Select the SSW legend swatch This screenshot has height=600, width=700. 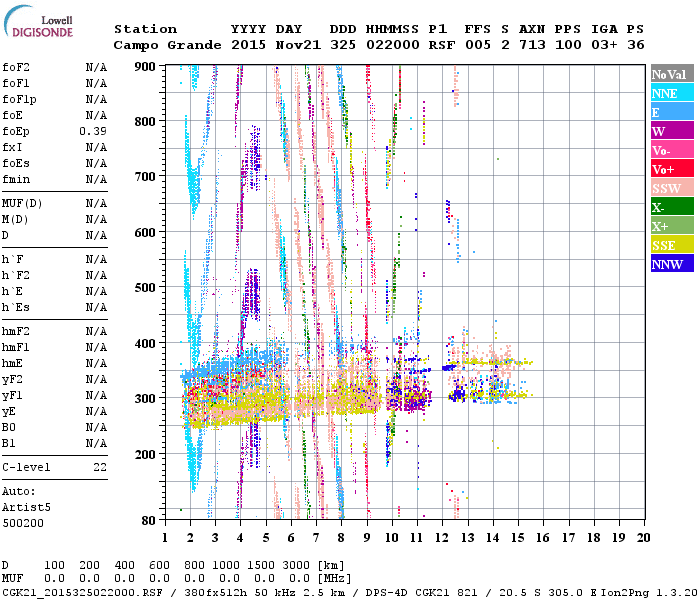pyautogui.click(x=672, y=188)
